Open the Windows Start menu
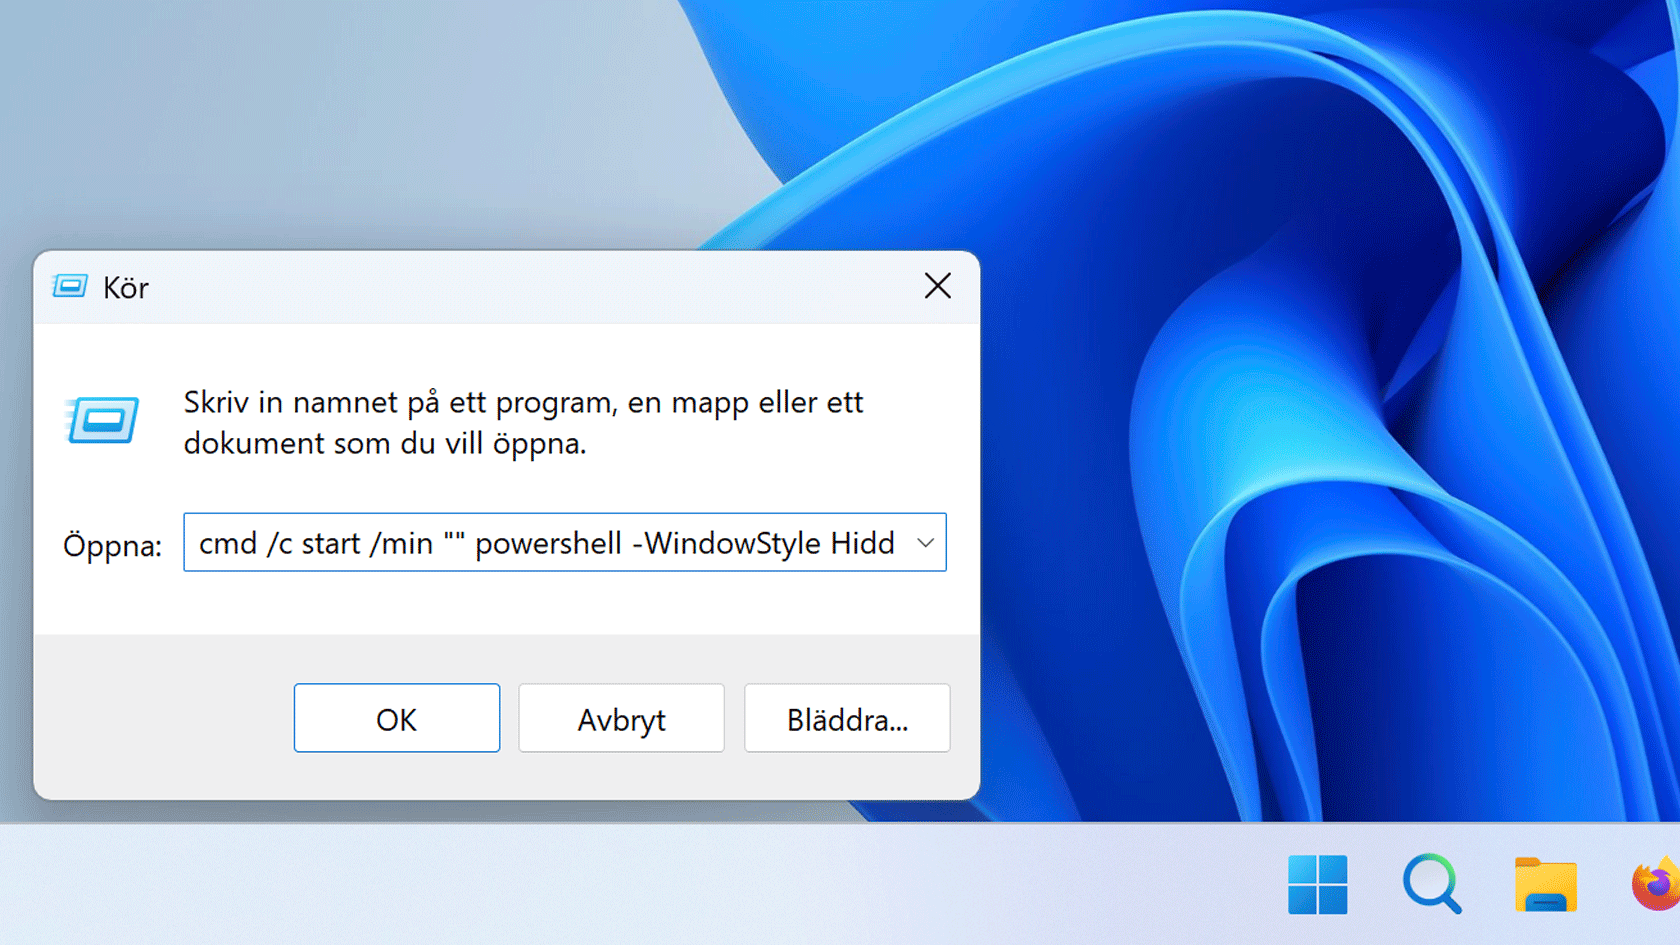The image size is (1680, 945). point(1318,884)
